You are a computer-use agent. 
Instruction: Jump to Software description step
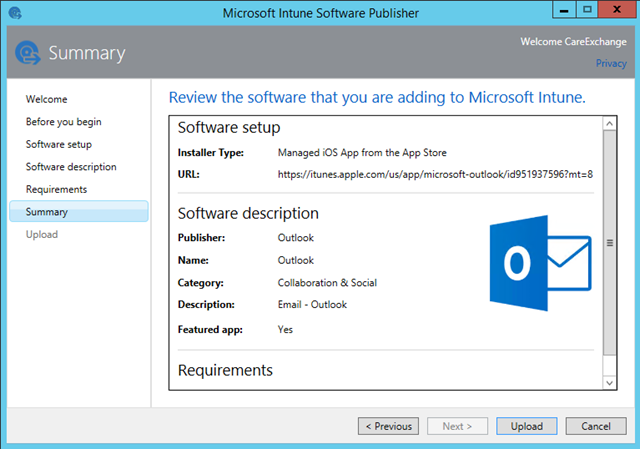pyautogui.click(x=71, y=167)
